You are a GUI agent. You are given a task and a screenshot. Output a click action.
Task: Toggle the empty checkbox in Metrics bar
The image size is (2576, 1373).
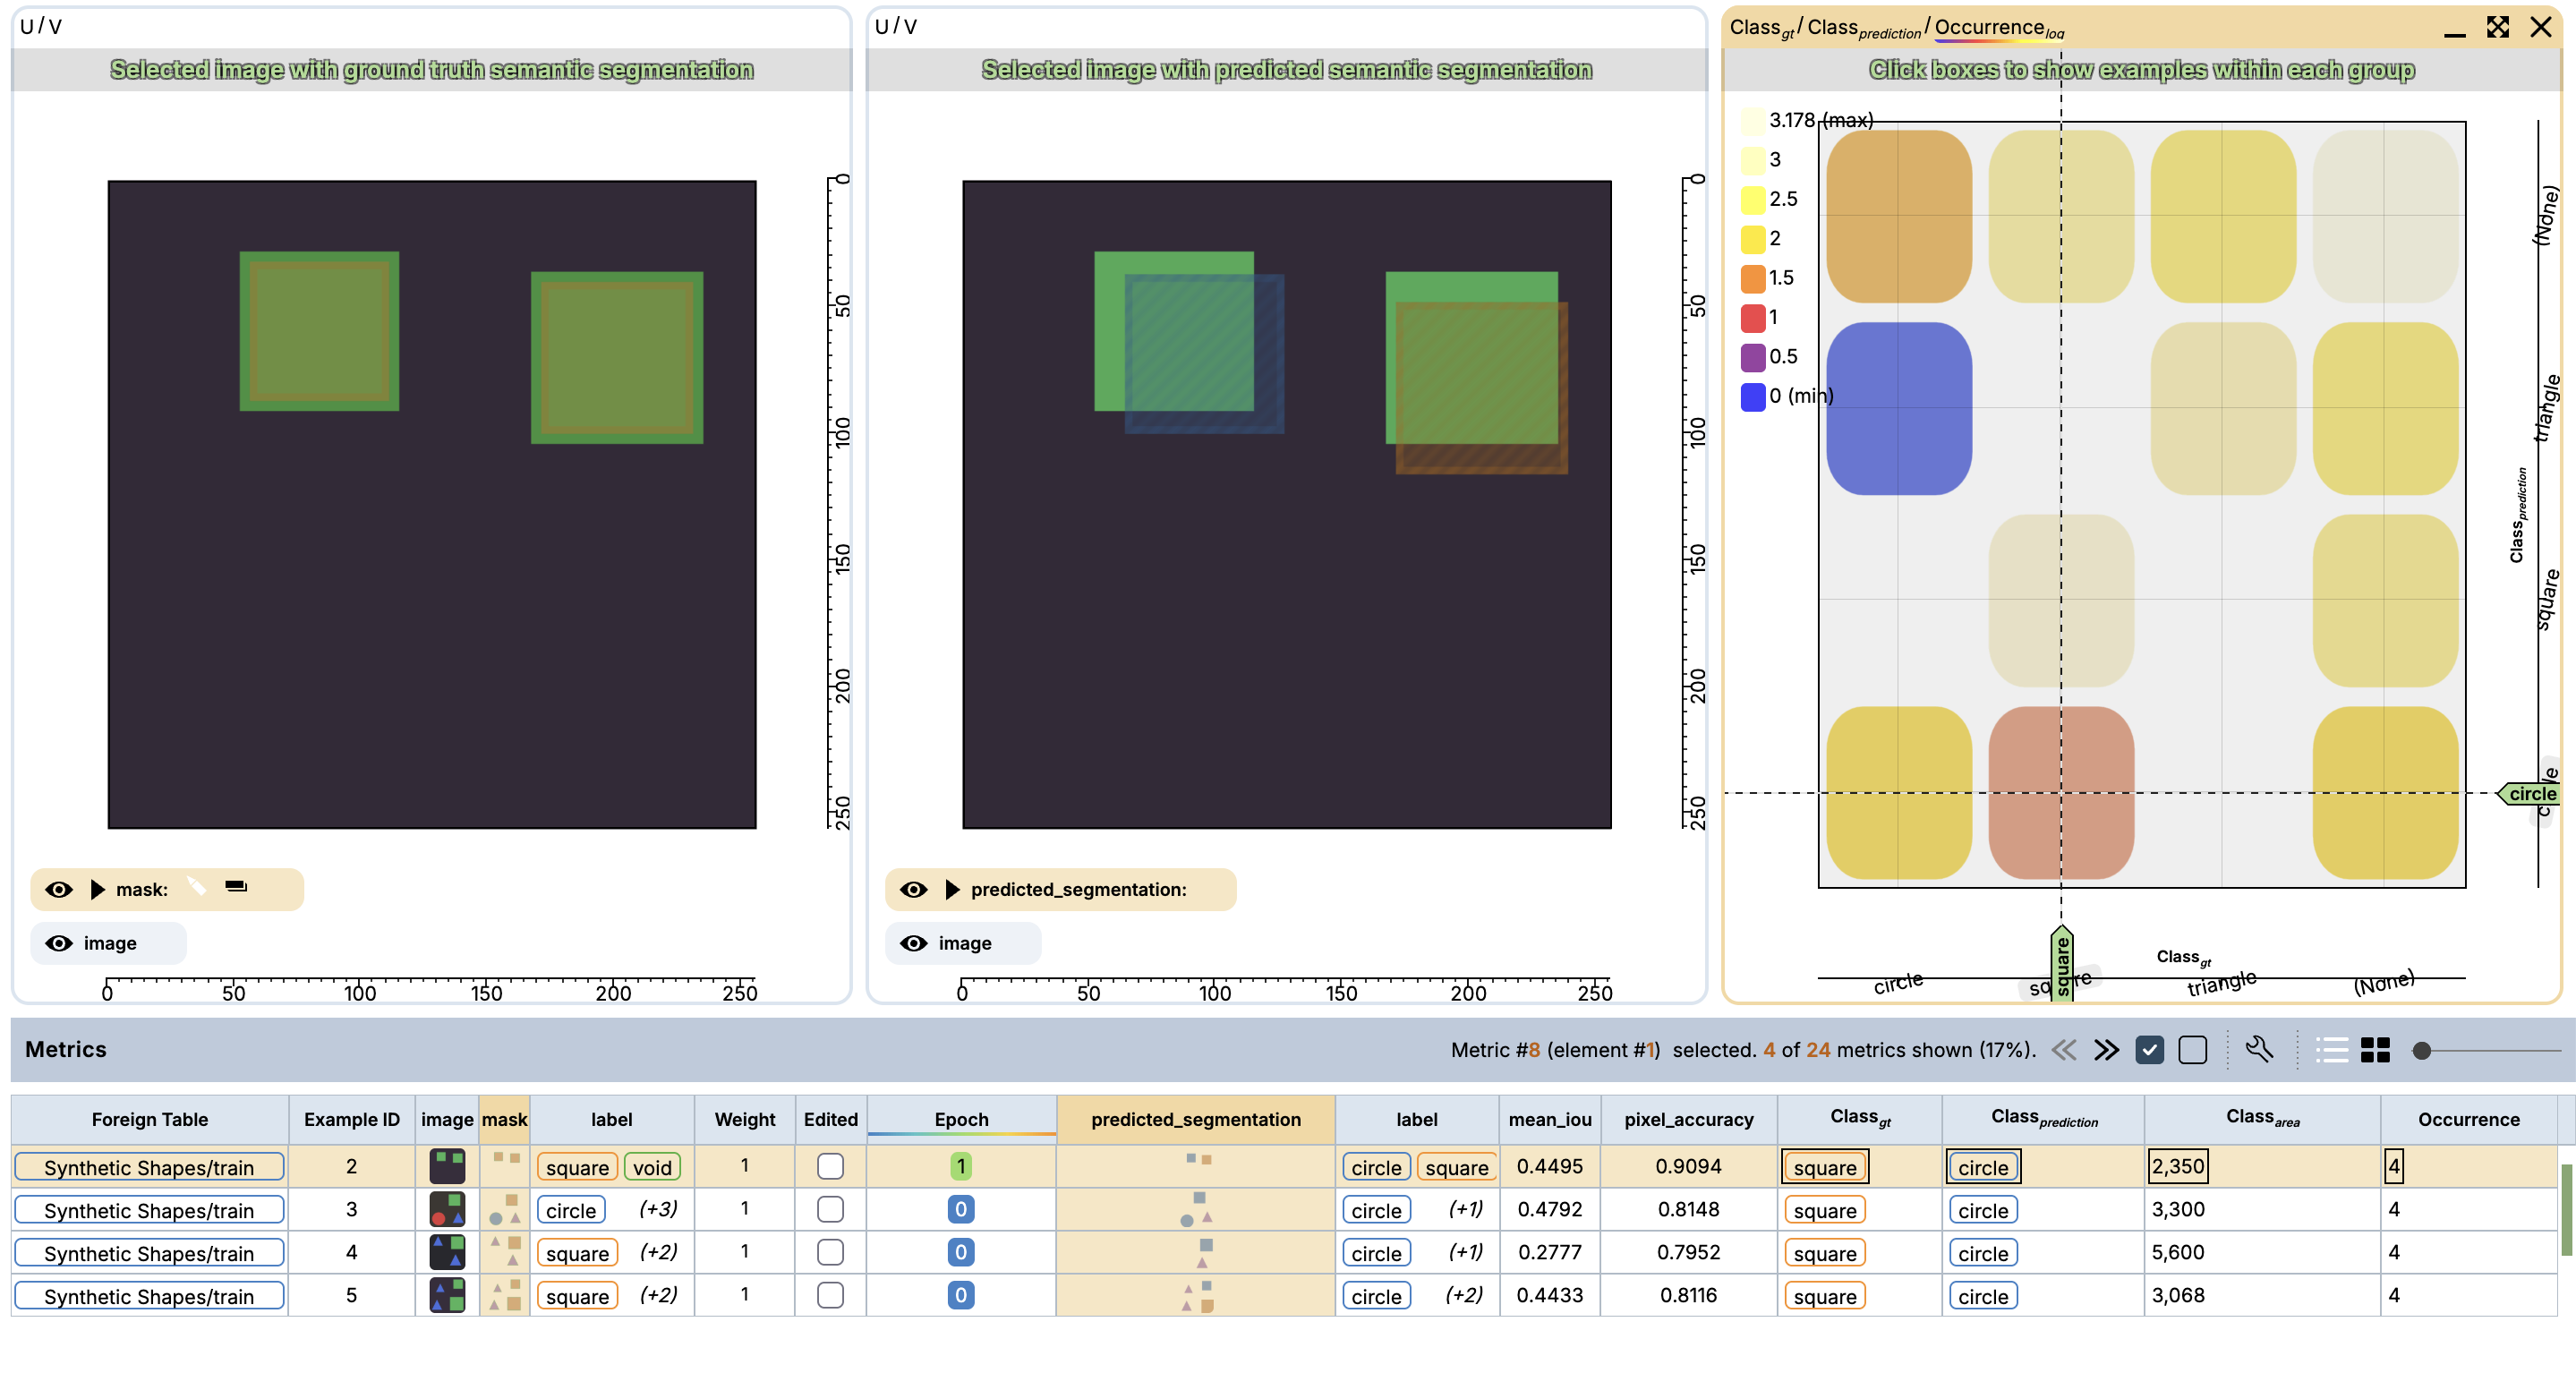click(x=2192, y=1050)
